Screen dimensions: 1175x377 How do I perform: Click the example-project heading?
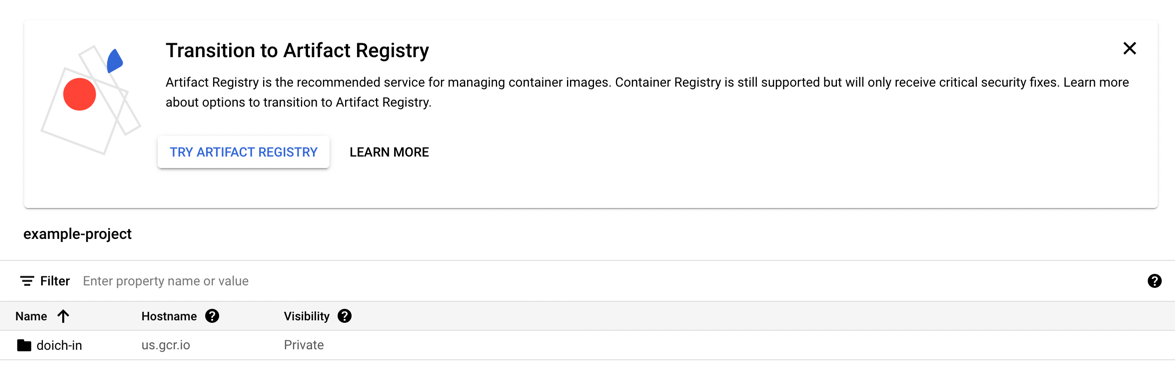tap(78, 235)
